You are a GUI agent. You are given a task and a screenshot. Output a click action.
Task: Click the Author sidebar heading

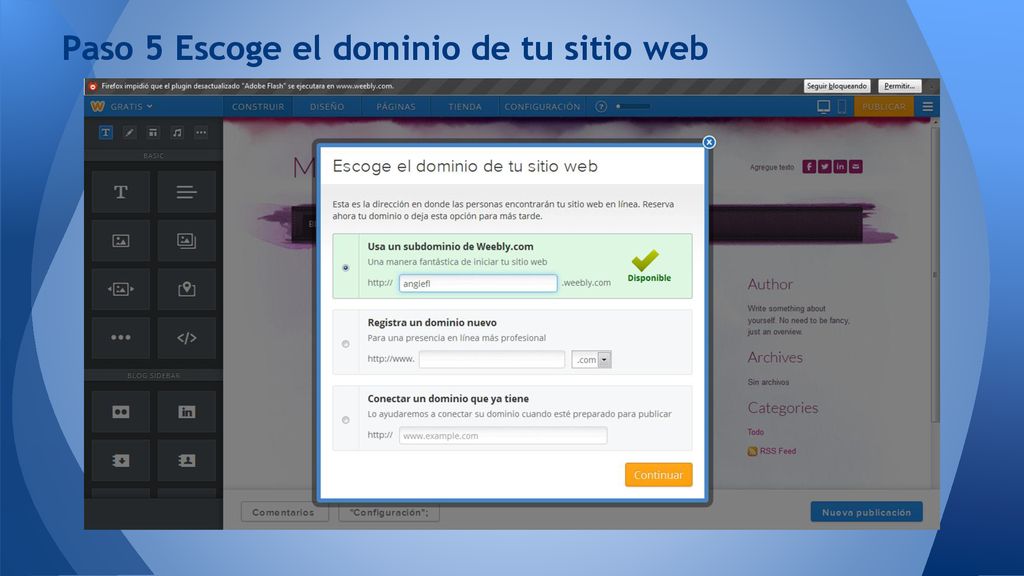point(770,285)
